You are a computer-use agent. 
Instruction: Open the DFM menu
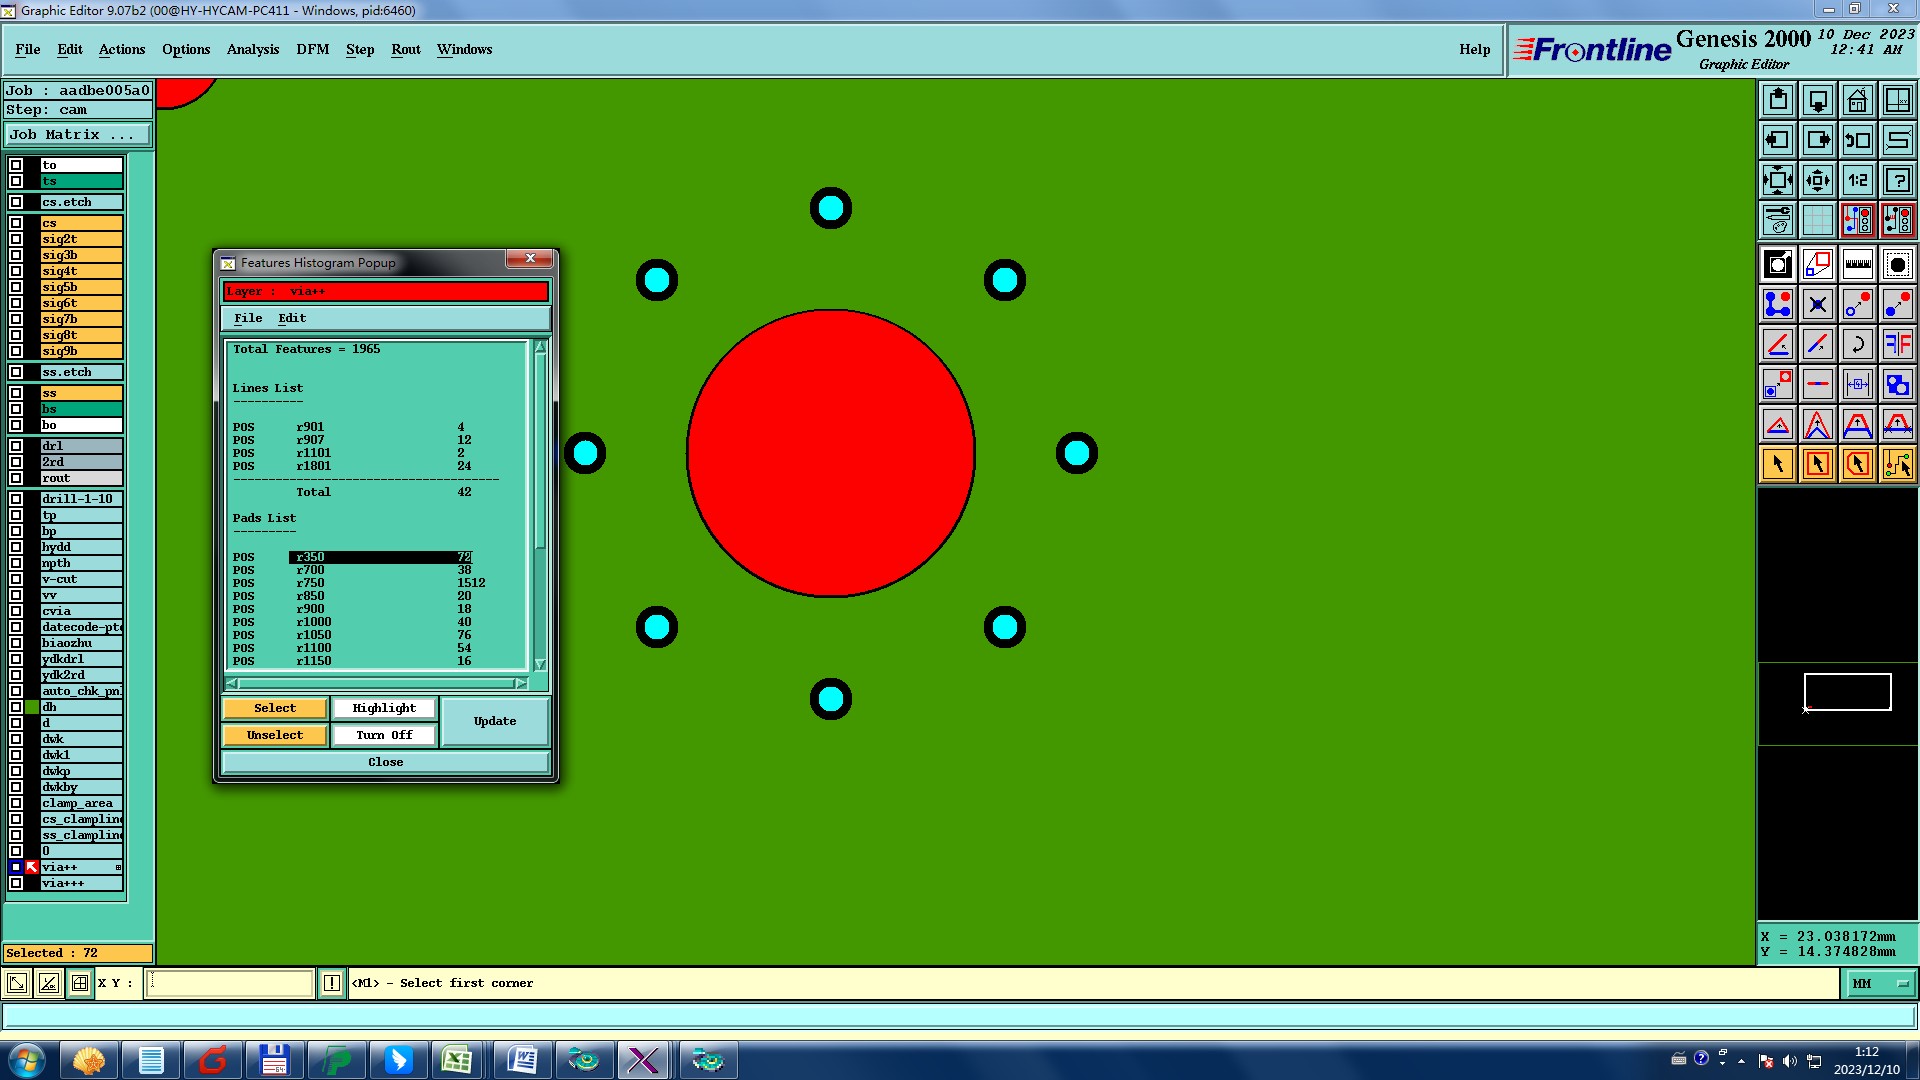[312, 49]
